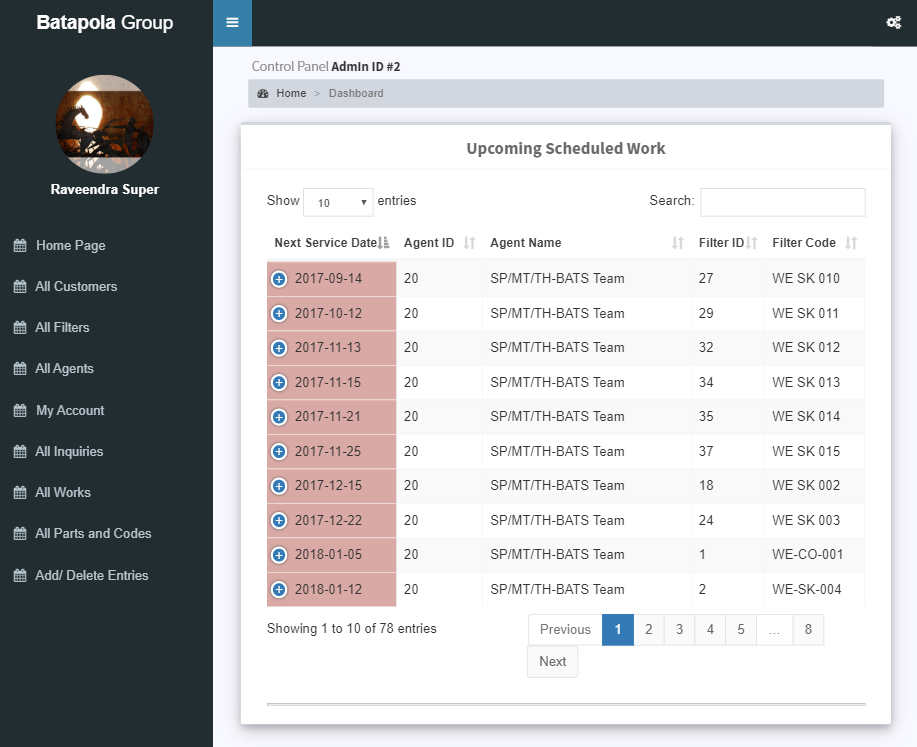Toggle the sidebar with the hamburger icon
Screen dimensions: 917x747
click(x=232, y=23)
